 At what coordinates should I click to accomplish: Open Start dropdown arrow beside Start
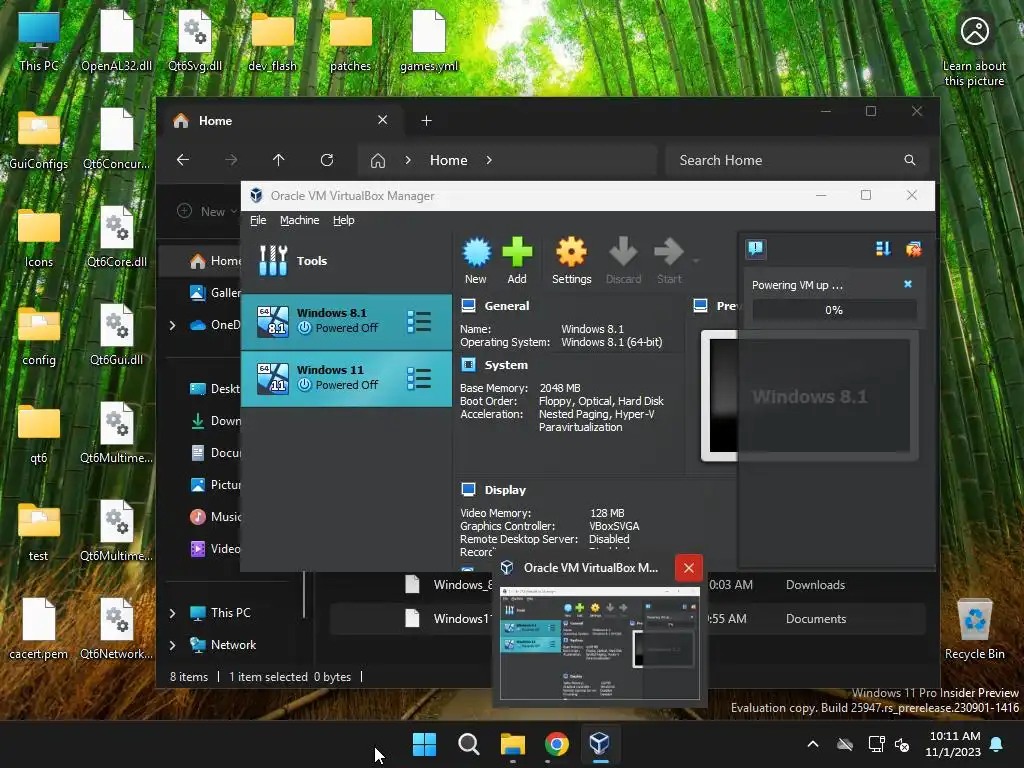696,261
